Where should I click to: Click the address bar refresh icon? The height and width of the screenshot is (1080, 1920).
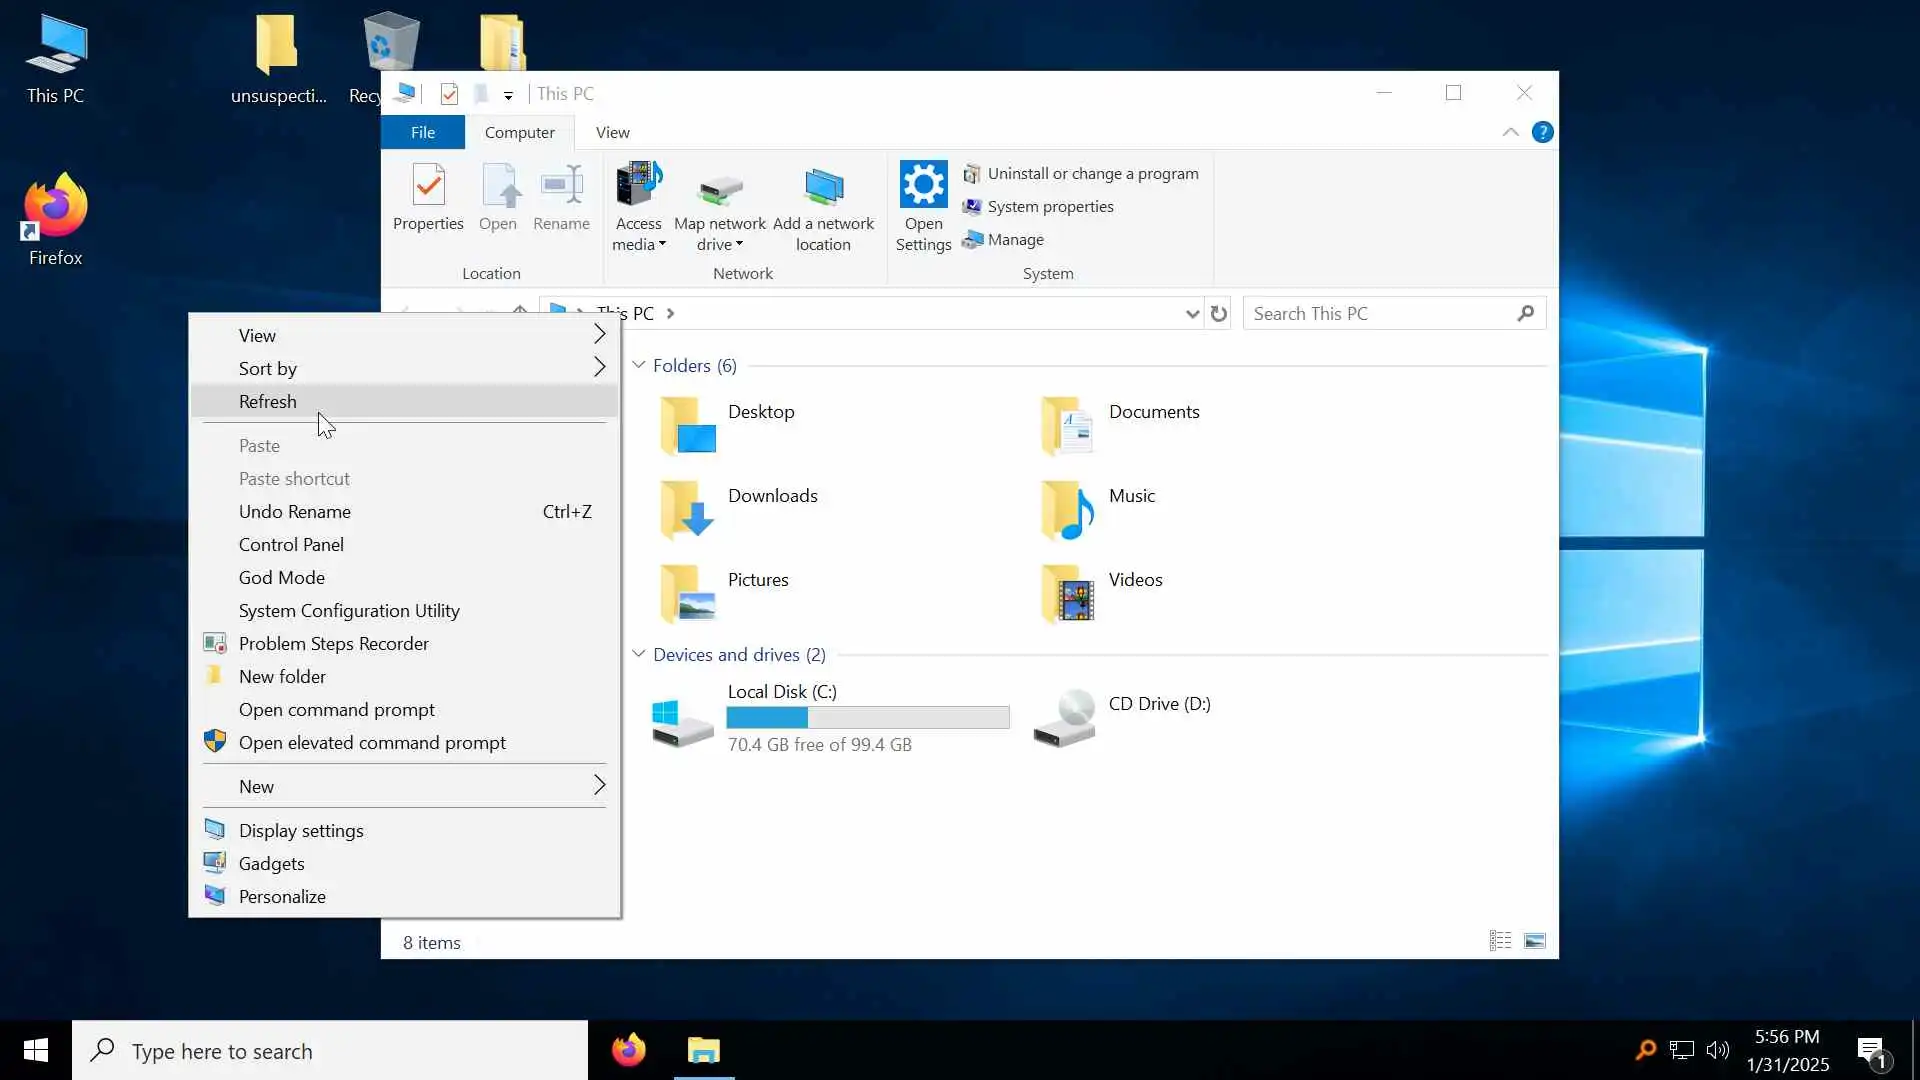coord(1218,314)
